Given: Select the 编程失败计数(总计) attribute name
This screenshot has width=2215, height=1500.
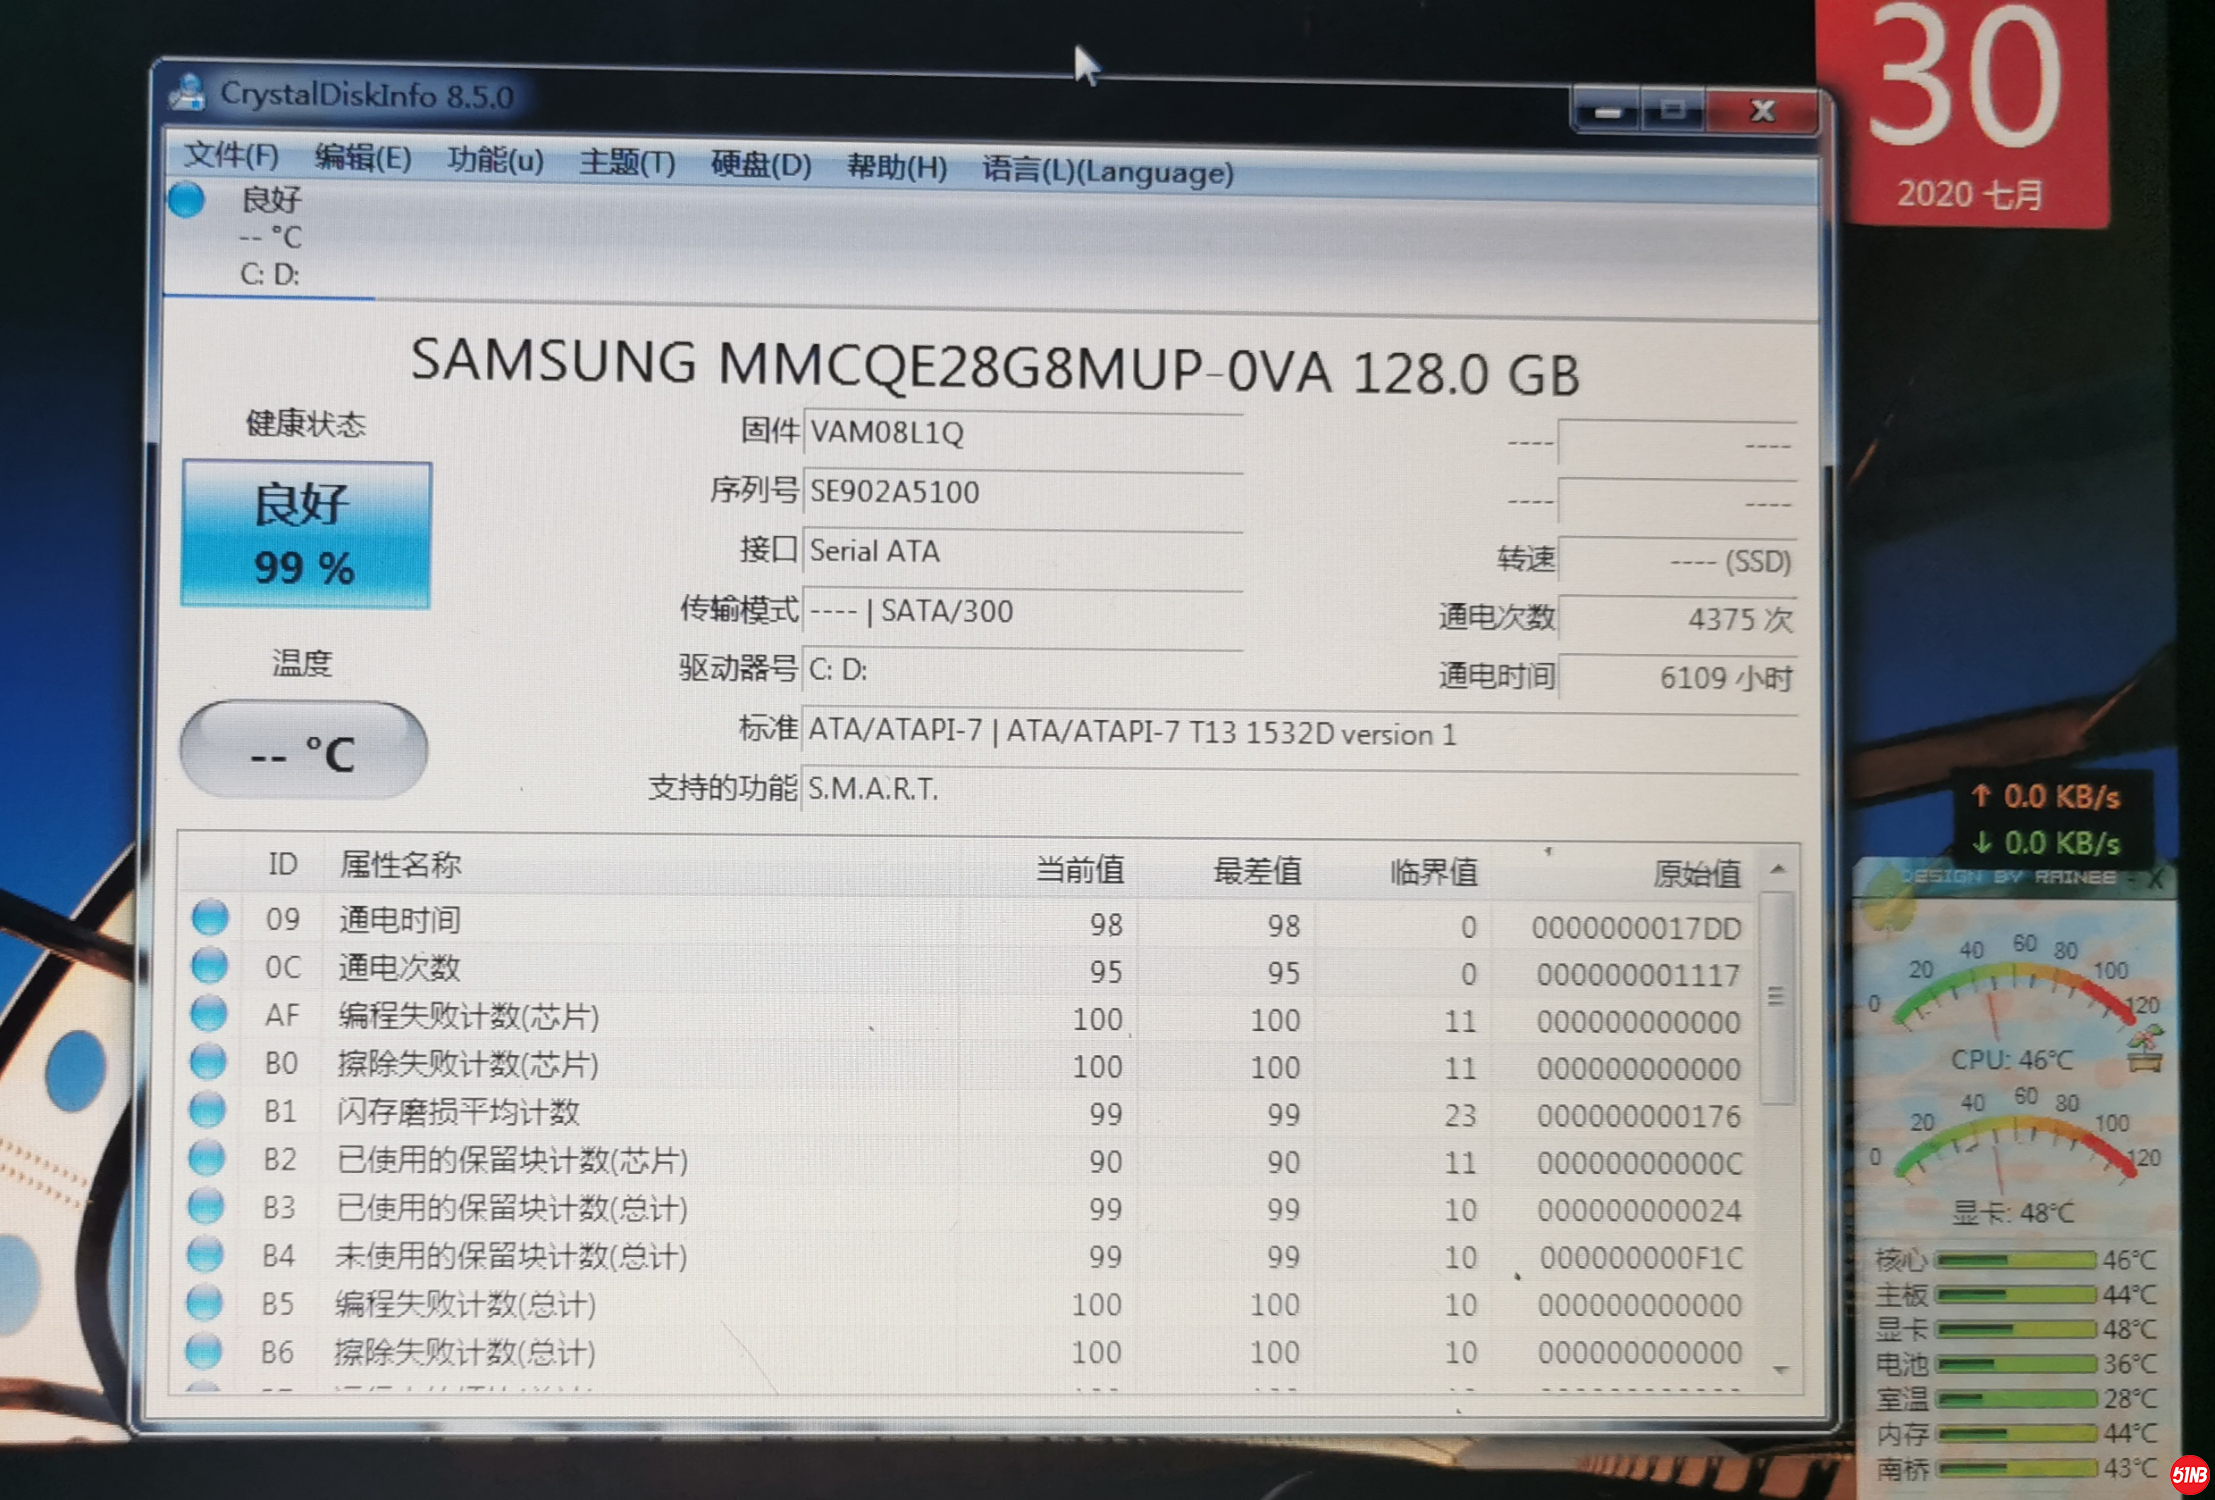Looking at the screenshot, I should (x=464, y=1304).
